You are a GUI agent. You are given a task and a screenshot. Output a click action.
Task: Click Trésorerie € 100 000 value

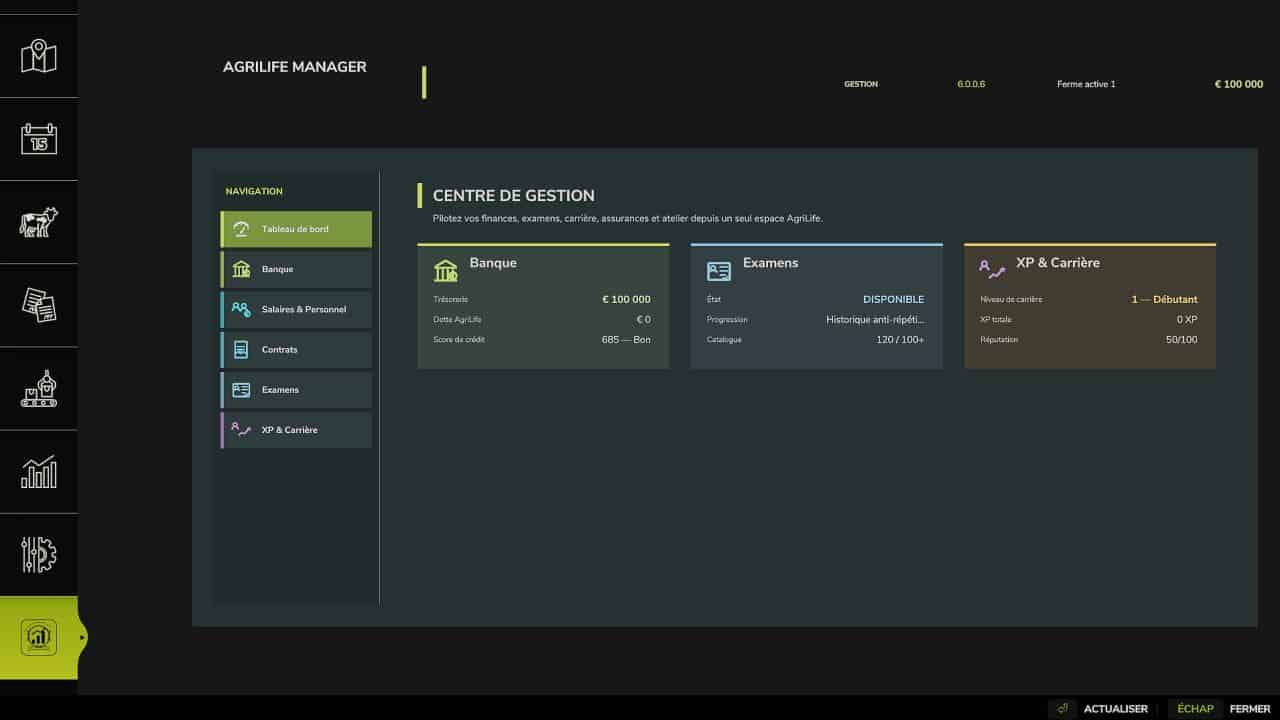click(x=626, y=299)
